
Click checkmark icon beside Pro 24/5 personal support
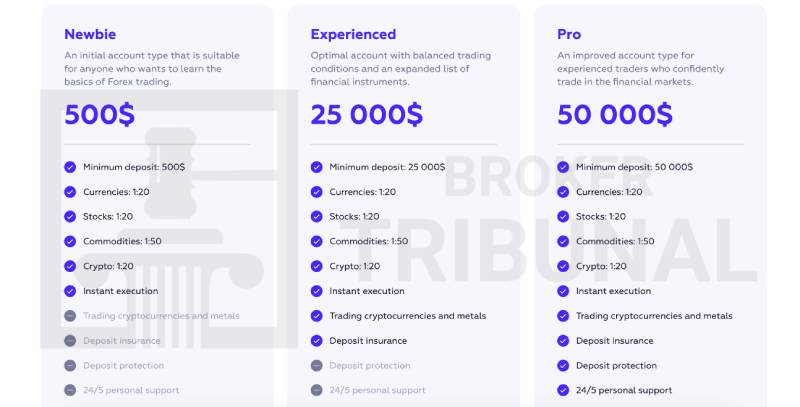tap(563, 391)
